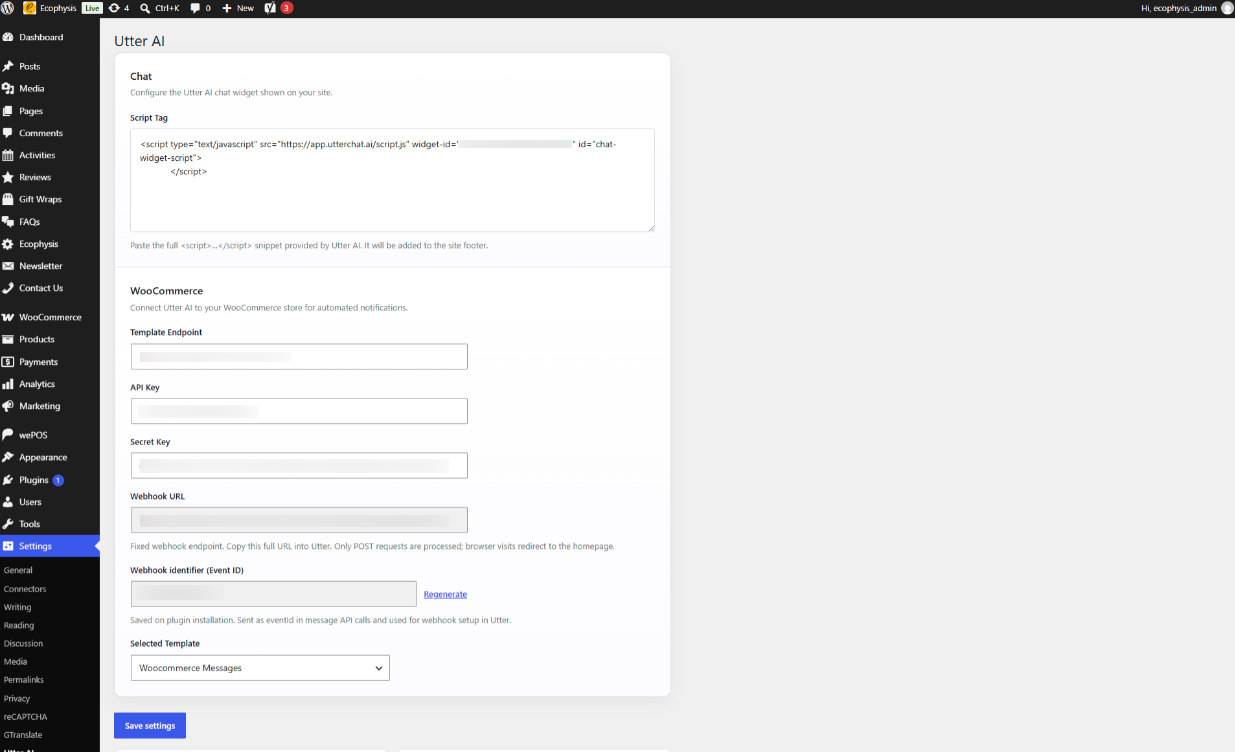Click the Ecophysis gear icon in sidebar
This screenshot has width=1235, height=752.
(9, 244)
